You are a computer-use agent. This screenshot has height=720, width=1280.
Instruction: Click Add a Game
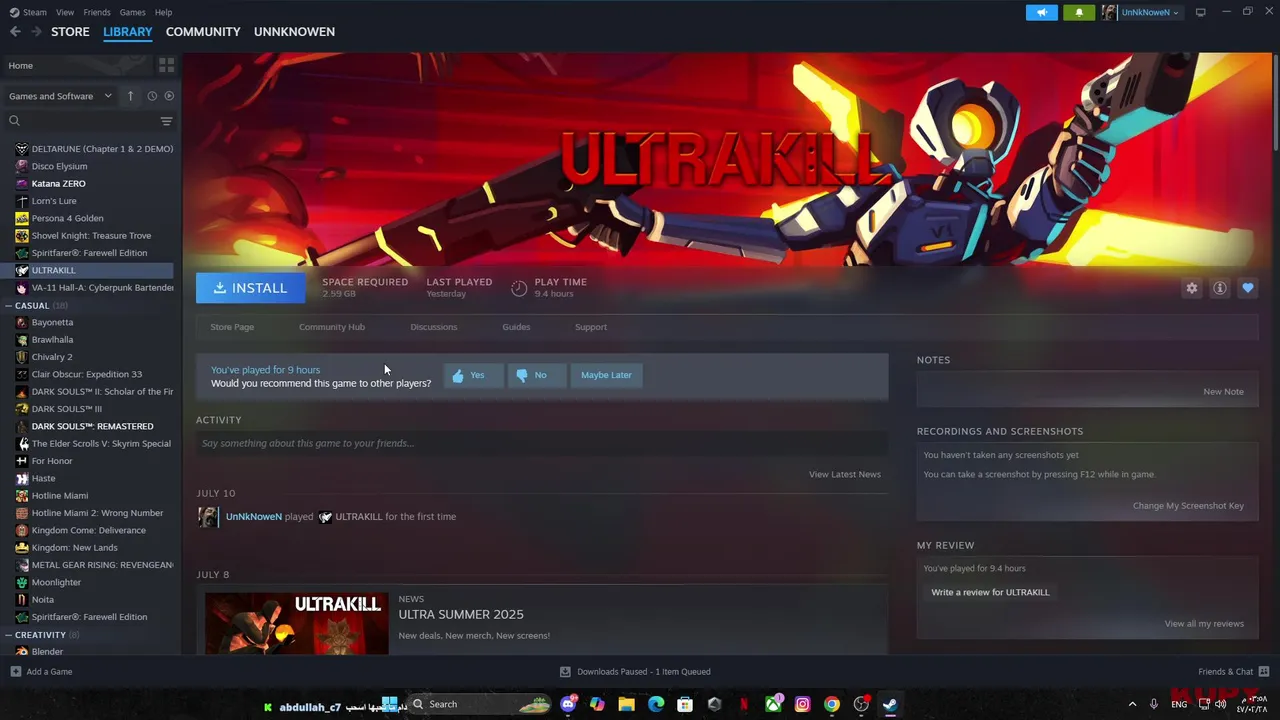41,672
